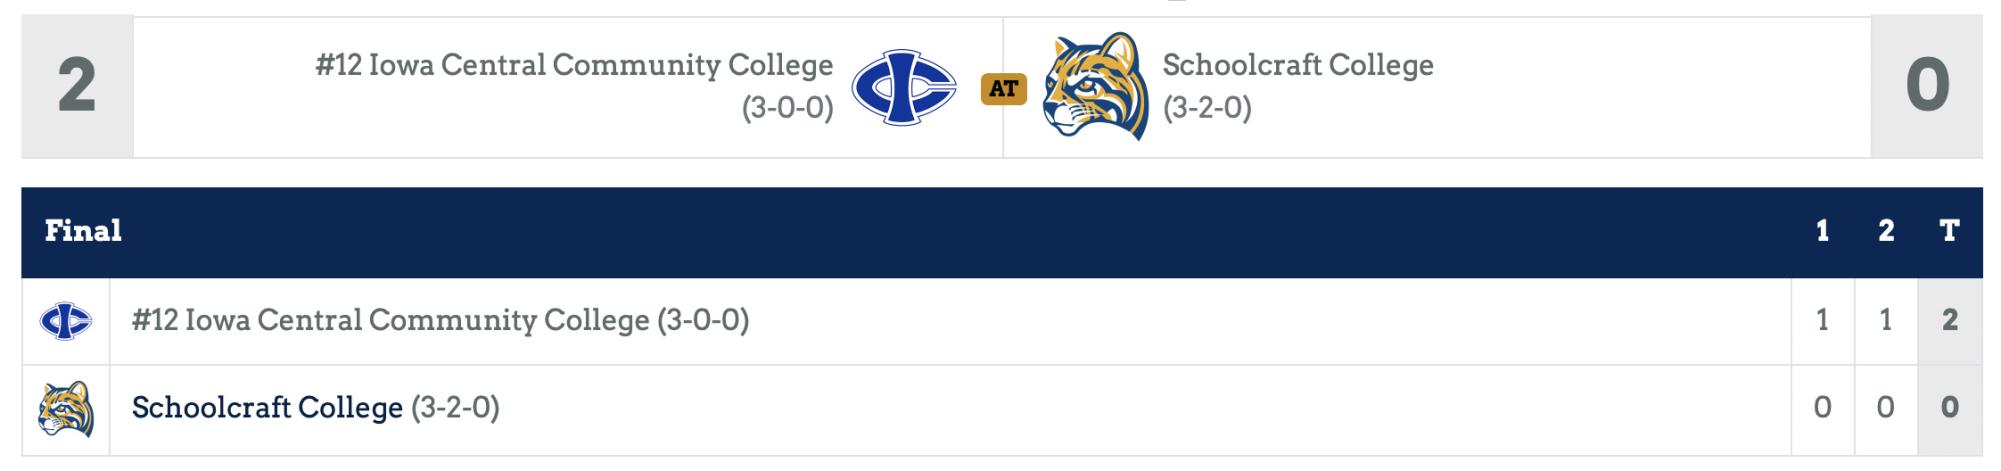Click Iowa Central's first period score cell
The image size is (2001, 471).
(x=1822, y=321)
